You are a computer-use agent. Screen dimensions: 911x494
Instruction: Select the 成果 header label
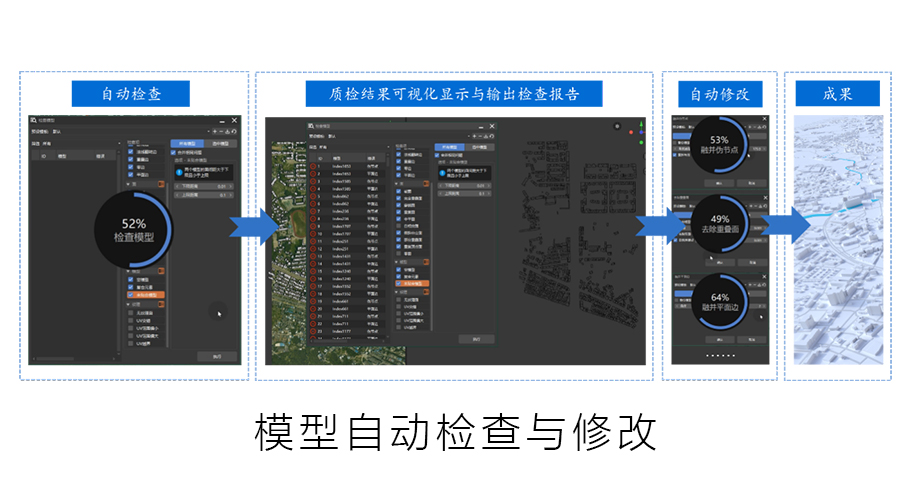click(x=837, y=94)
